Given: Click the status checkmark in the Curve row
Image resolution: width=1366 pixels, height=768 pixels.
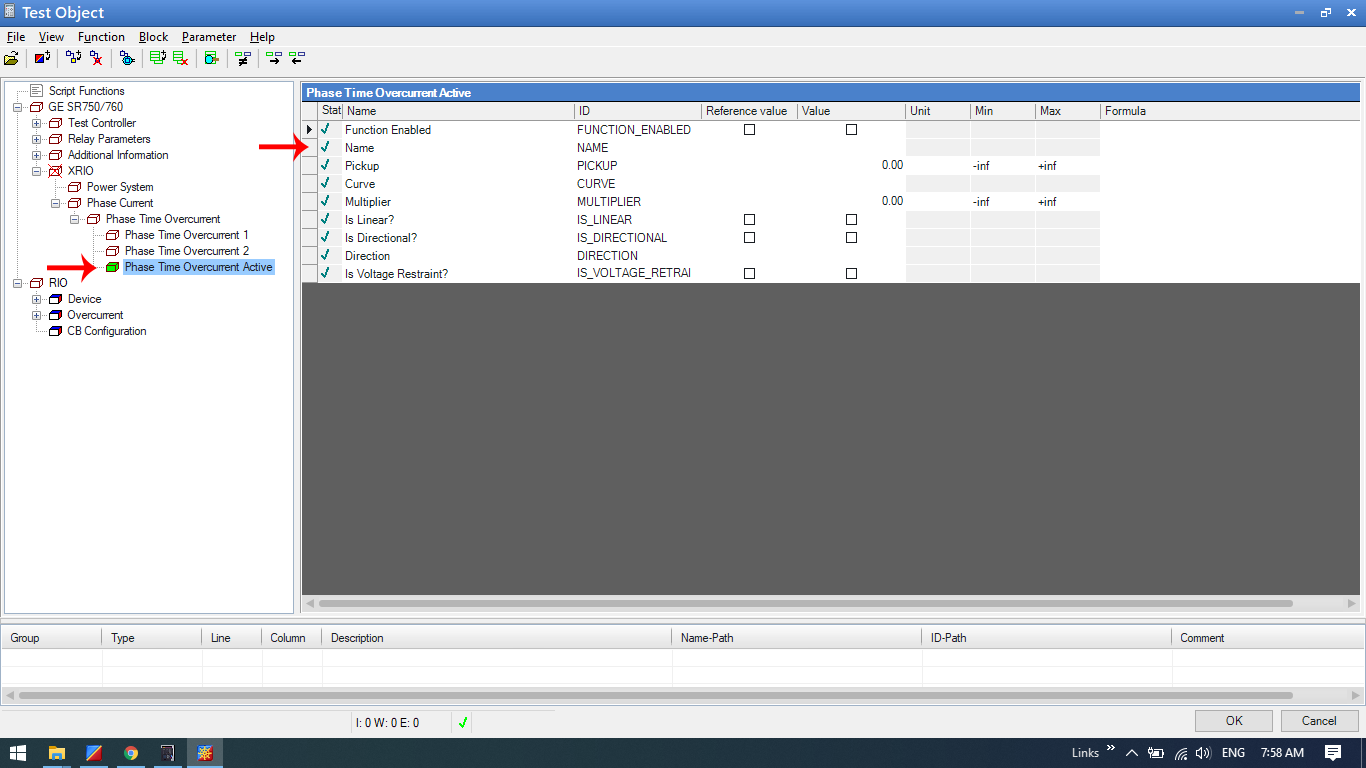Looking at the screenshot, I should point(325,183).
